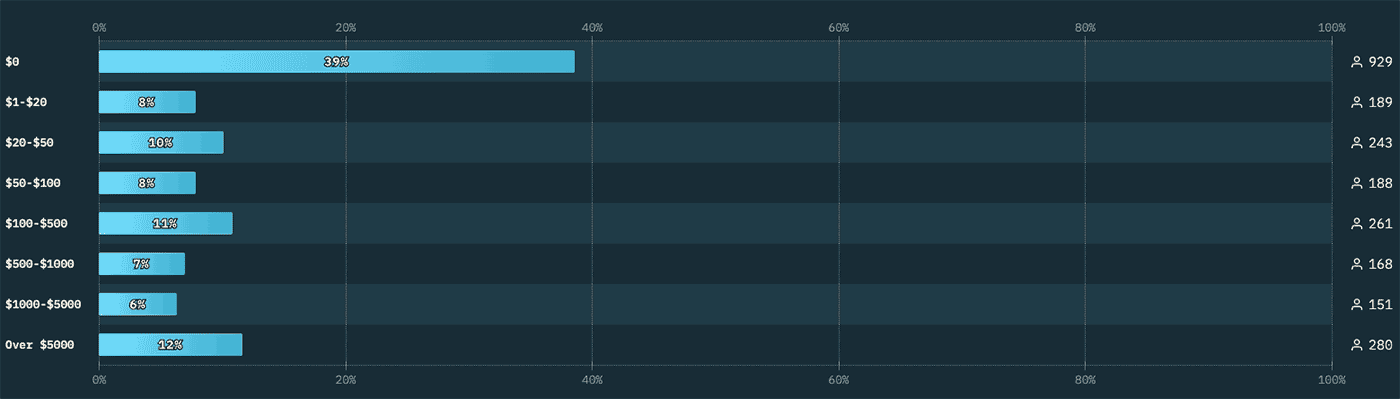Click the respondent count 243
Screen dimensions: 1400x399
1381,143
